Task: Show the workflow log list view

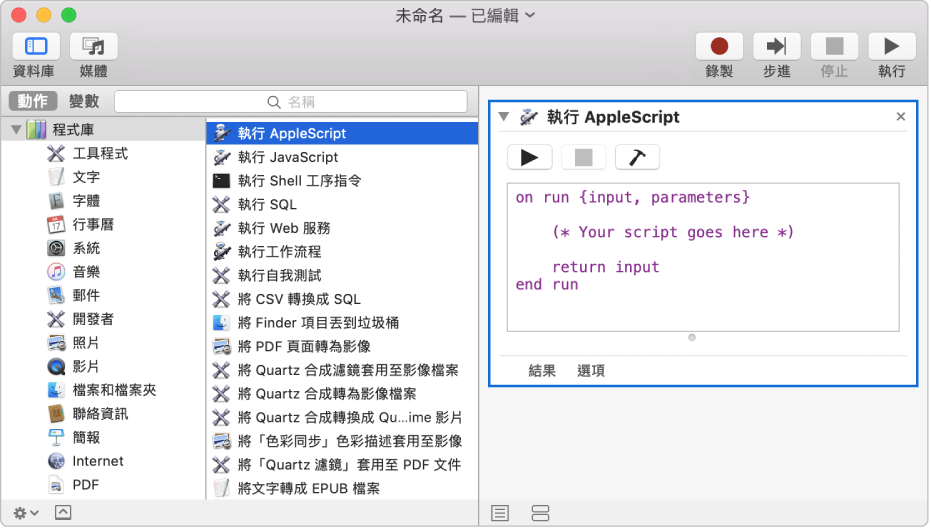Action: pos(500,513)
